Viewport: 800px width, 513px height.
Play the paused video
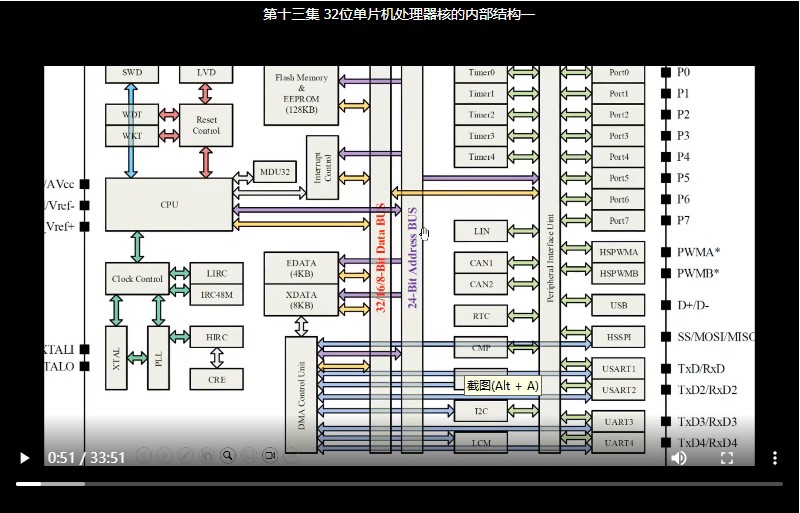24,458
